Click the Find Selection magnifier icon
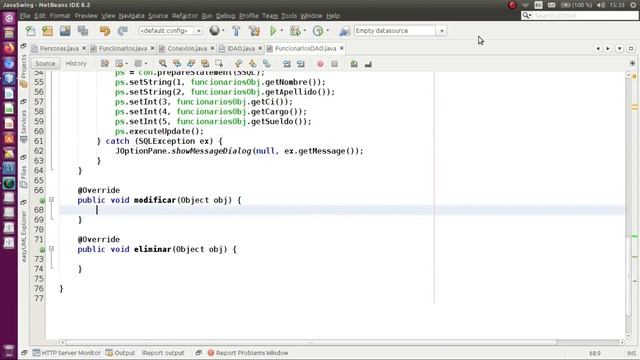 163,64
